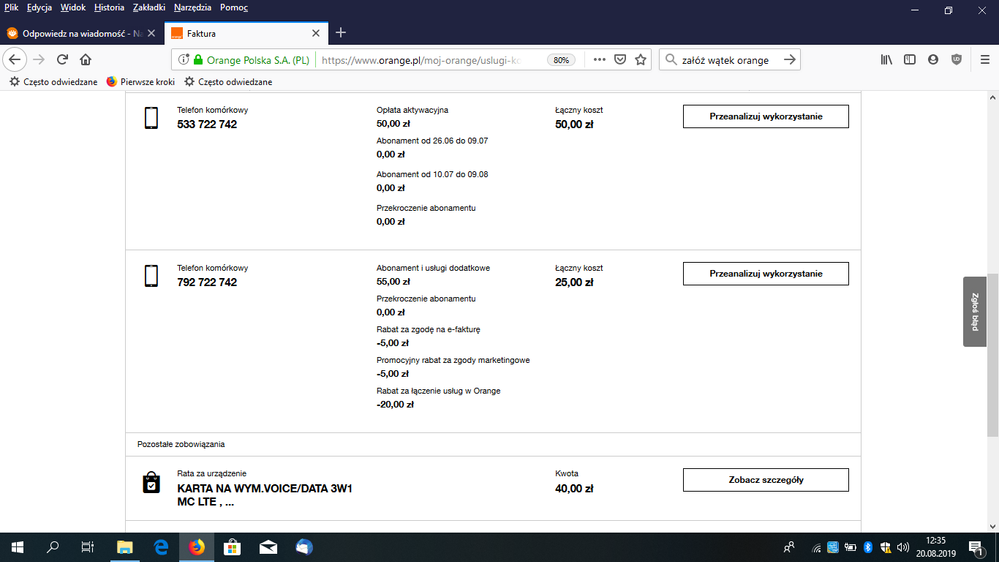Open the Widok menu
The height and width of the screenshot is (562, 999).
click(x=73, y=8)
